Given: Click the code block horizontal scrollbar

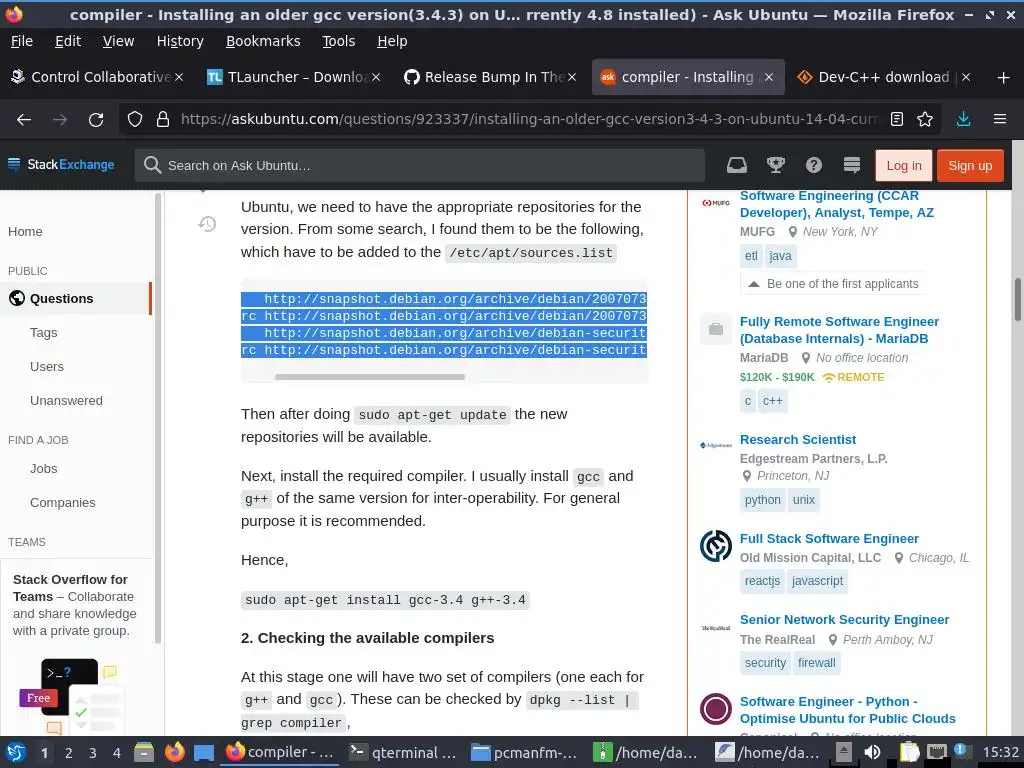Looking at the screenshot, I should [x=370, y=377].
